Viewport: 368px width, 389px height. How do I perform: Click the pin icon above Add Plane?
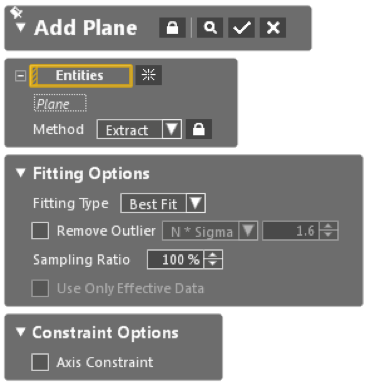pos(16,13)
